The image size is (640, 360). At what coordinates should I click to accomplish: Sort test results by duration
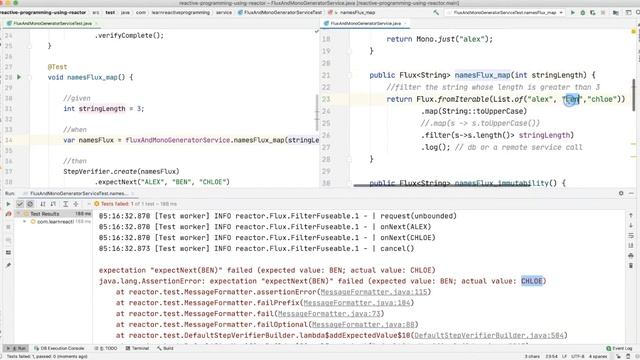tap(53, 204)
